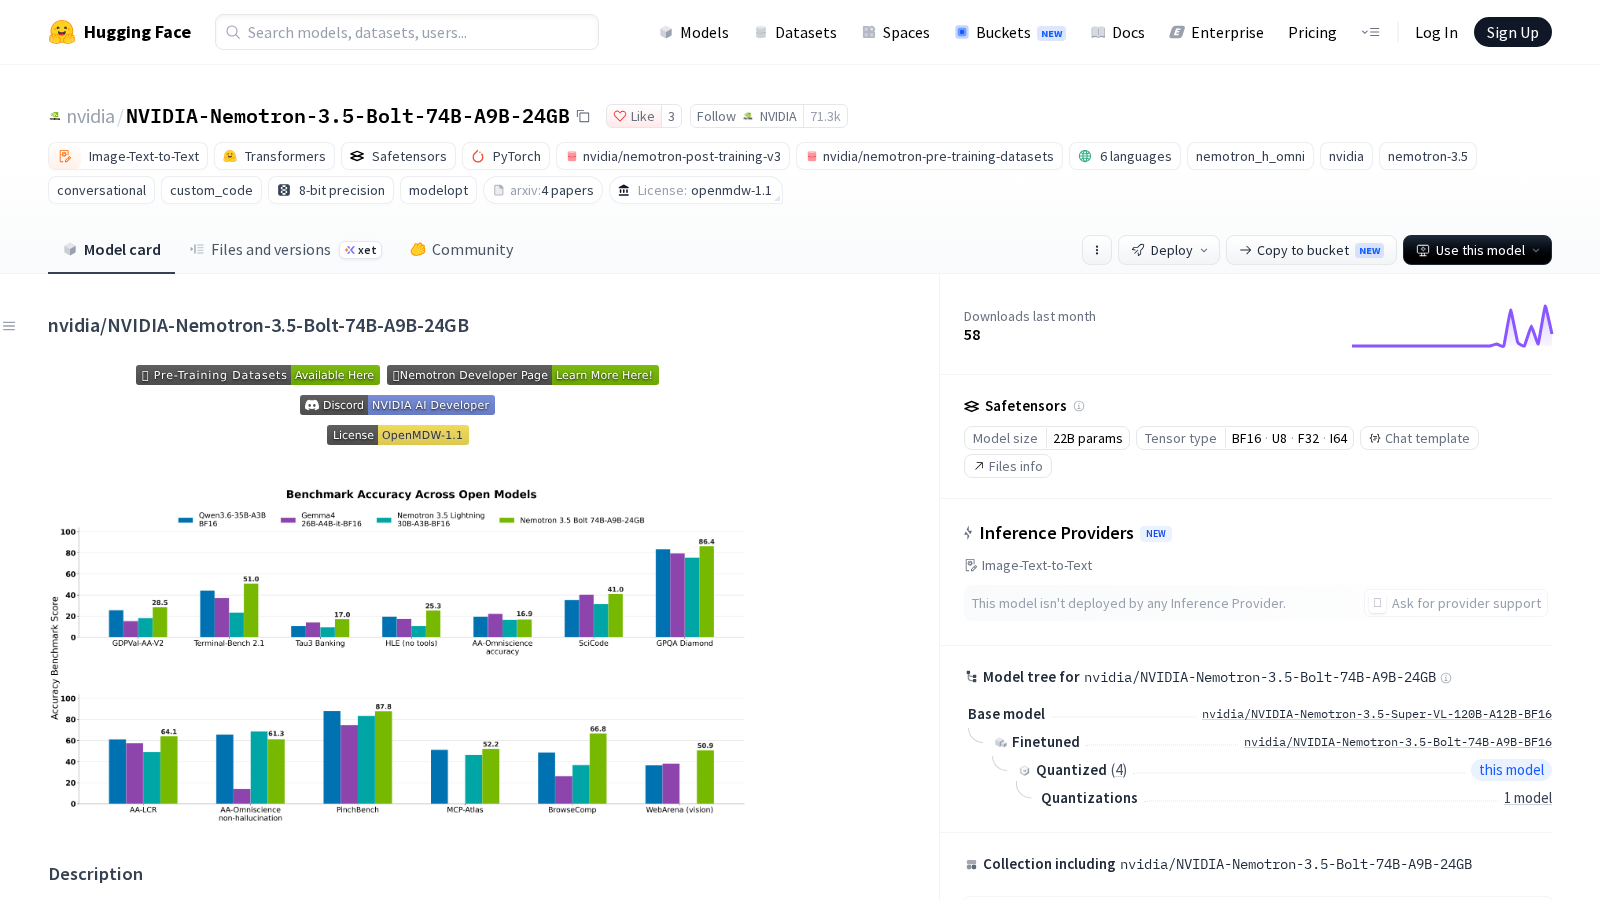Follow NVIDIA organization
1600x900 pixels.
pos(746,116)
